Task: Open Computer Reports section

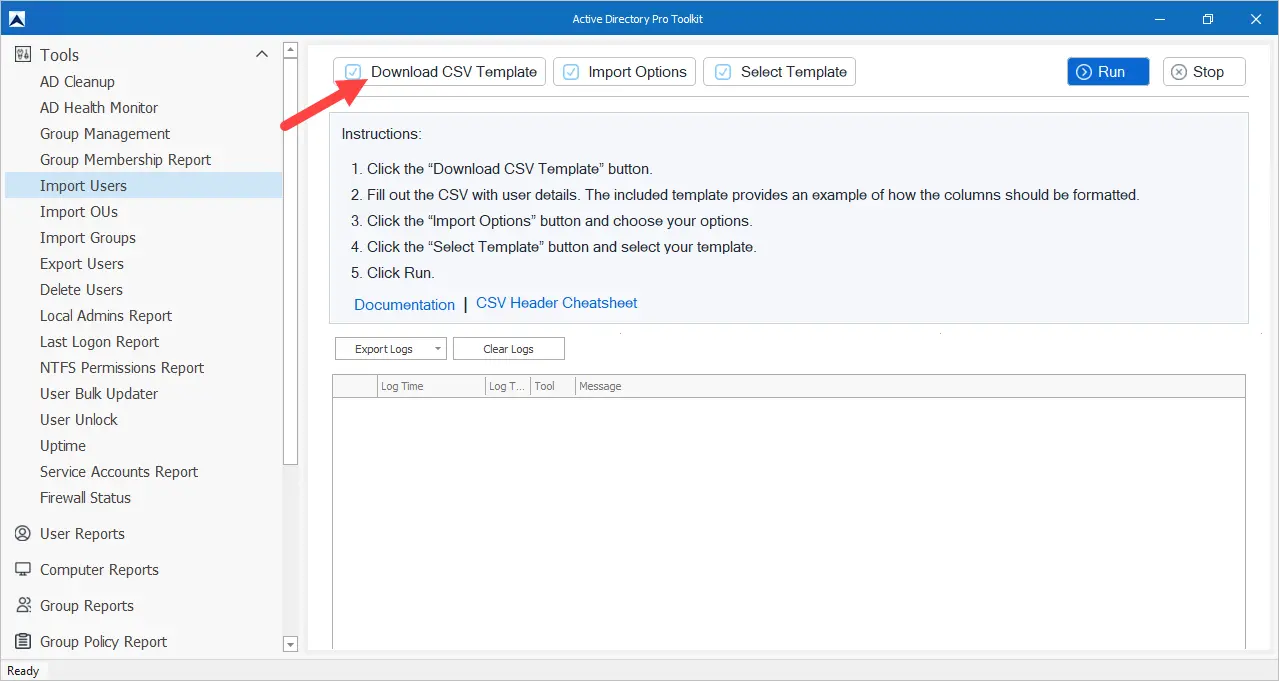Action: [x=99, y=570]
